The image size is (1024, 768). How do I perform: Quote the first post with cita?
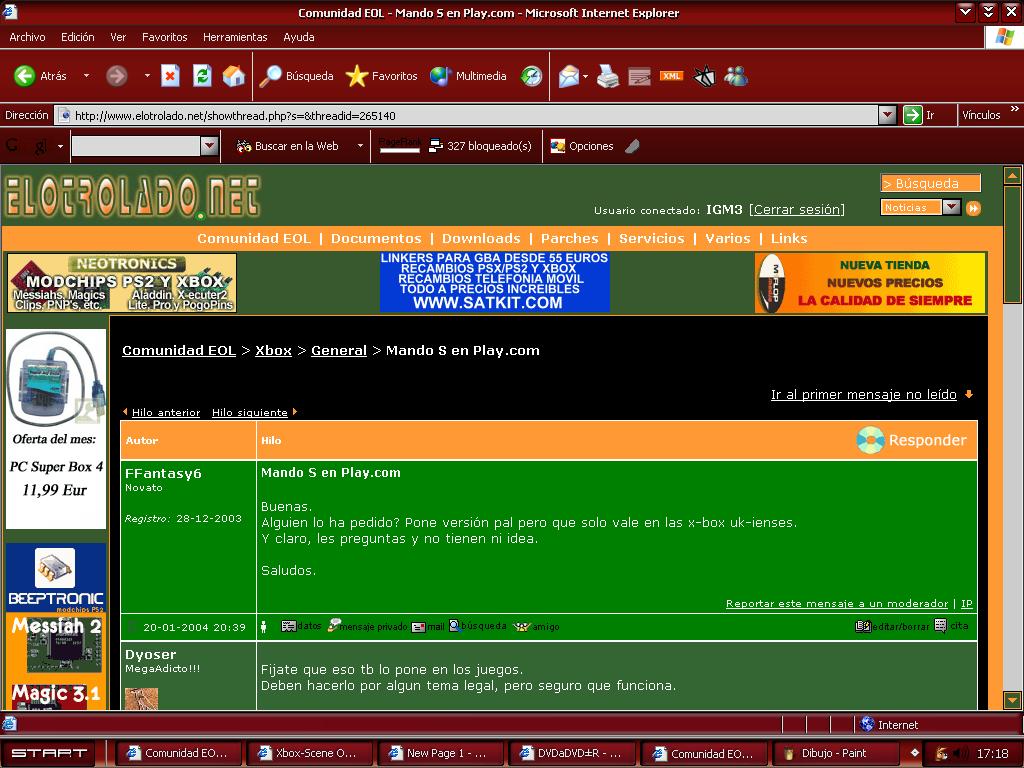click(x=951, y=626)
